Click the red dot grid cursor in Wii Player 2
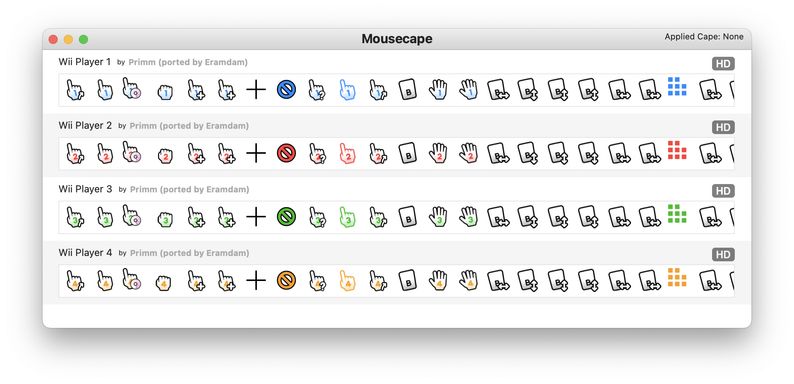The image size is (794, 384). click(x=677, y=150)
